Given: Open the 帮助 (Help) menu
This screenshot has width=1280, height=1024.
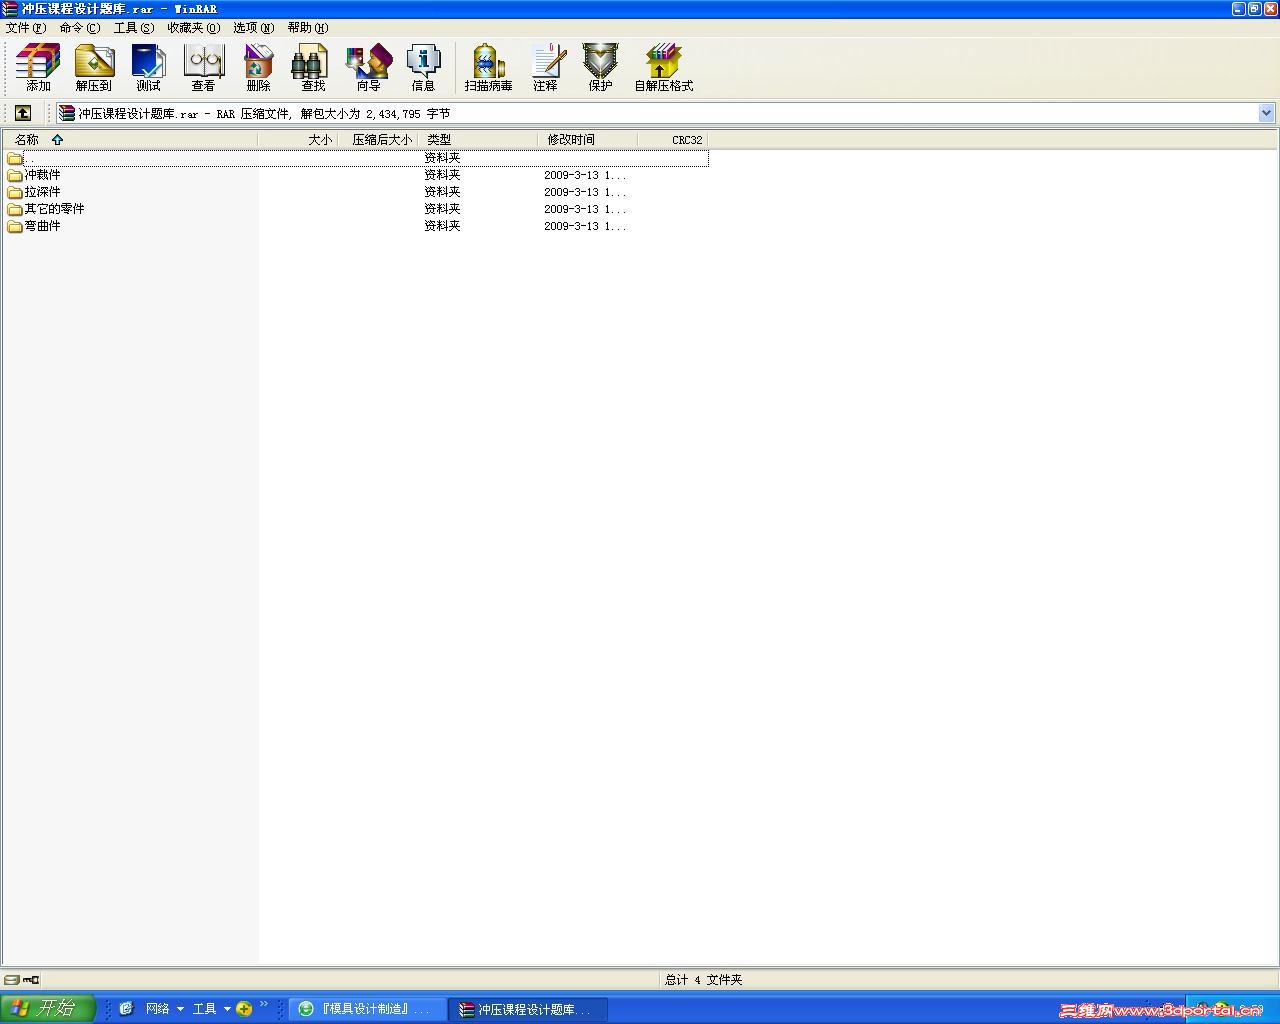Looking at the screenshot, I should [308, 28].
